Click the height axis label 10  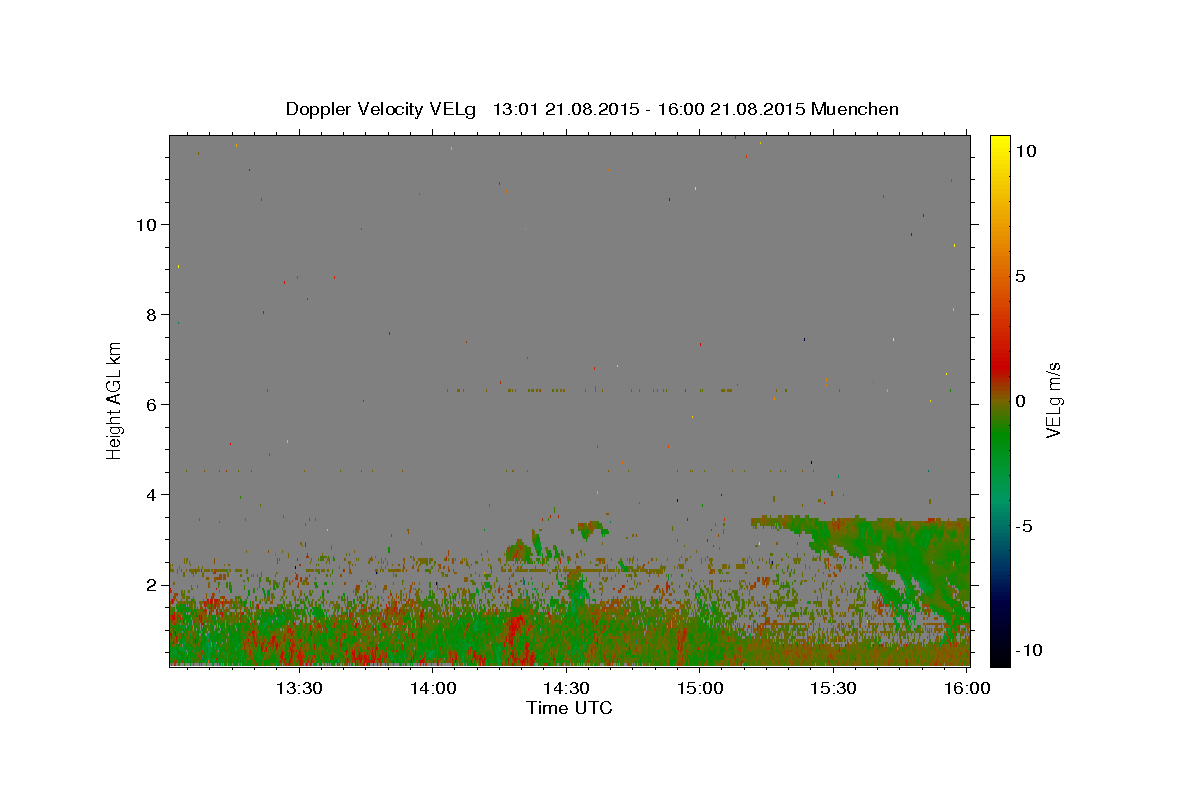(x=147, y=225)
